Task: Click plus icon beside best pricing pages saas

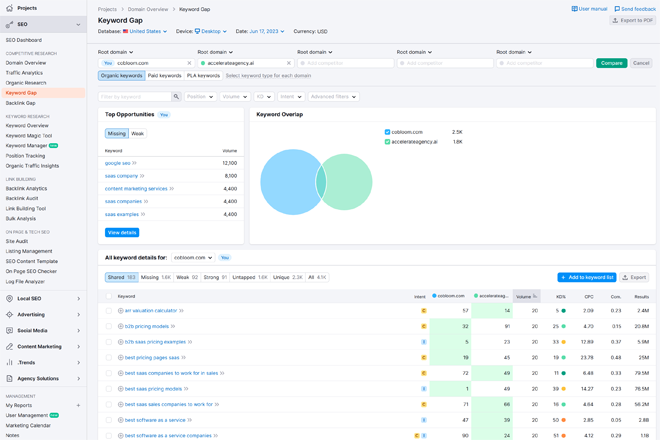Action: point(120,357)
